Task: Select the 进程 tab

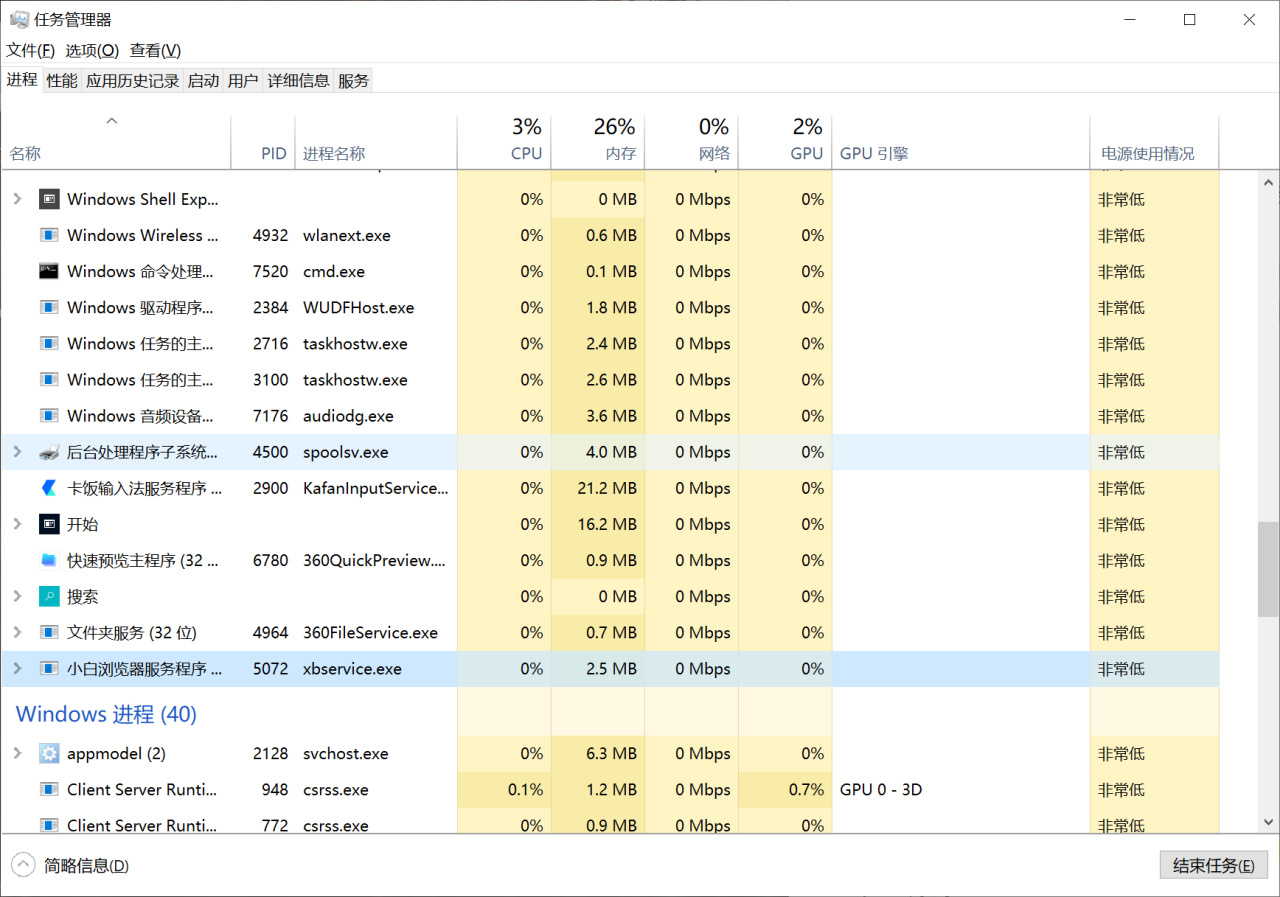Action: click(x=22, y=80)
